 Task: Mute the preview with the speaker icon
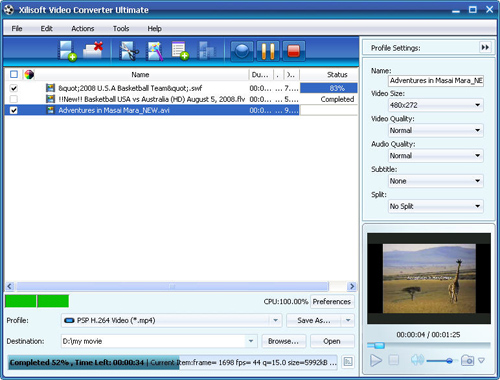tap(417, 360)
